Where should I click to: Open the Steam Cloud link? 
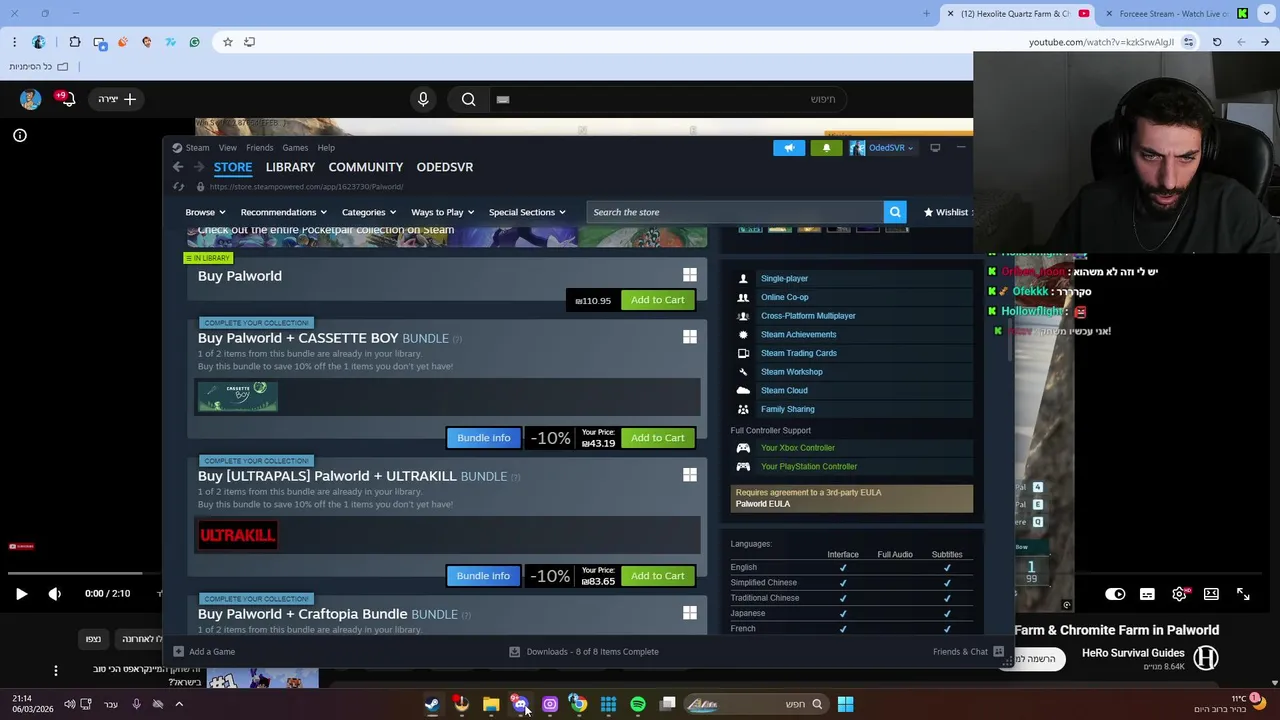click(784, 391)
